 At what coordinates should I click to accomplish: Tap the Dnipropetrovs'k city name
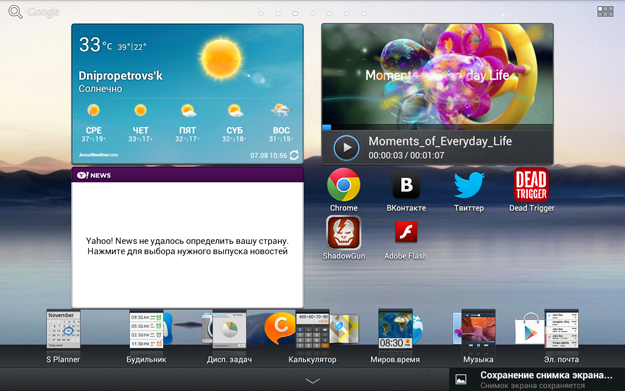[120, 76]
